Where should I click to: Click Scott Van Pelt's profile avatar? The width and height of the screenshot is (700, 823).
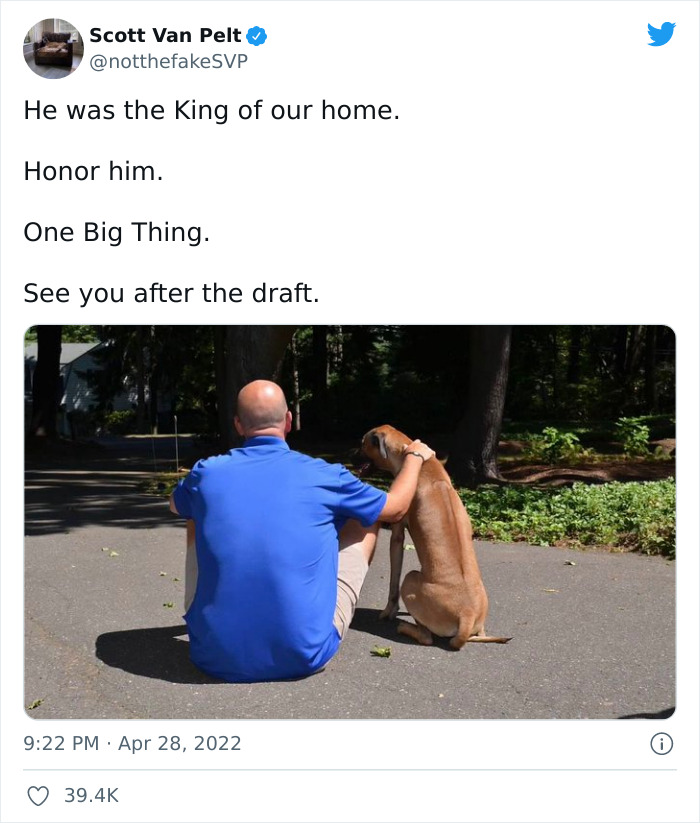52,46
